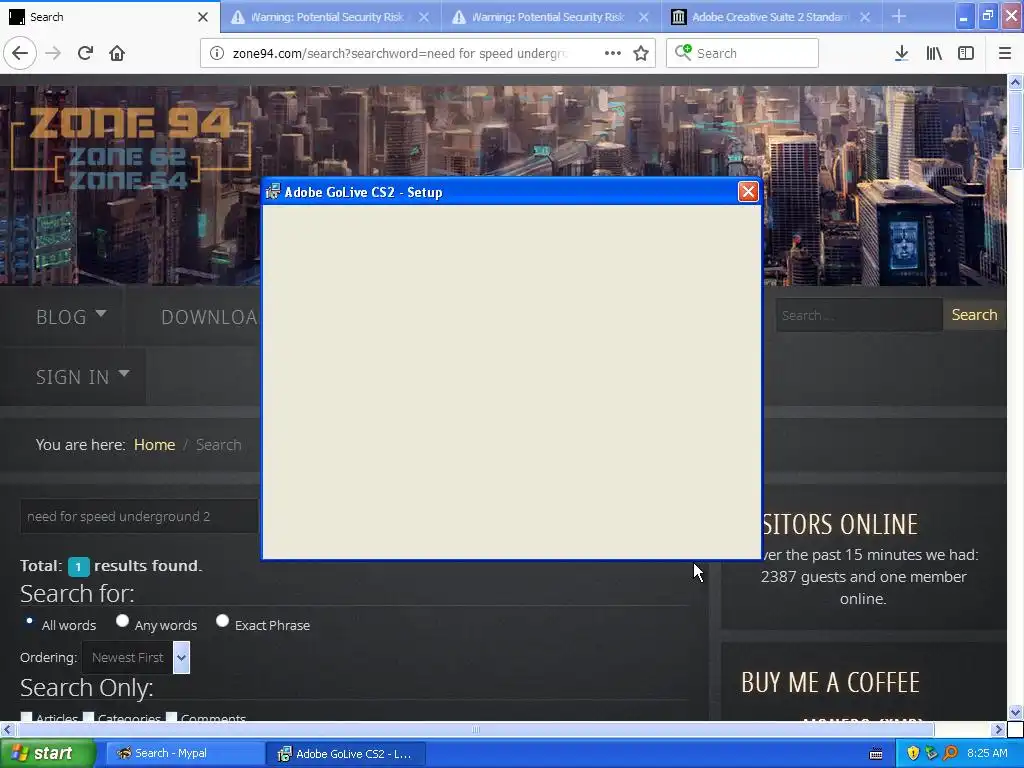Select the Any words radio button
Viewport: 1024px width, 768px height.
click(122, 621)
